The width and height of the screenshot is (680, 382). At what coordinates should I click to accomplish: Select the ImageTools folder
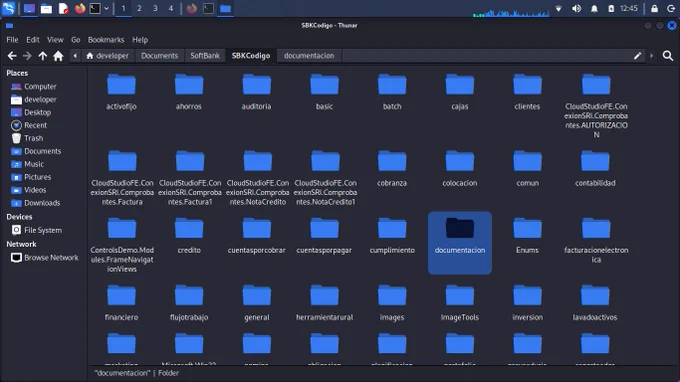coord(460,303)
